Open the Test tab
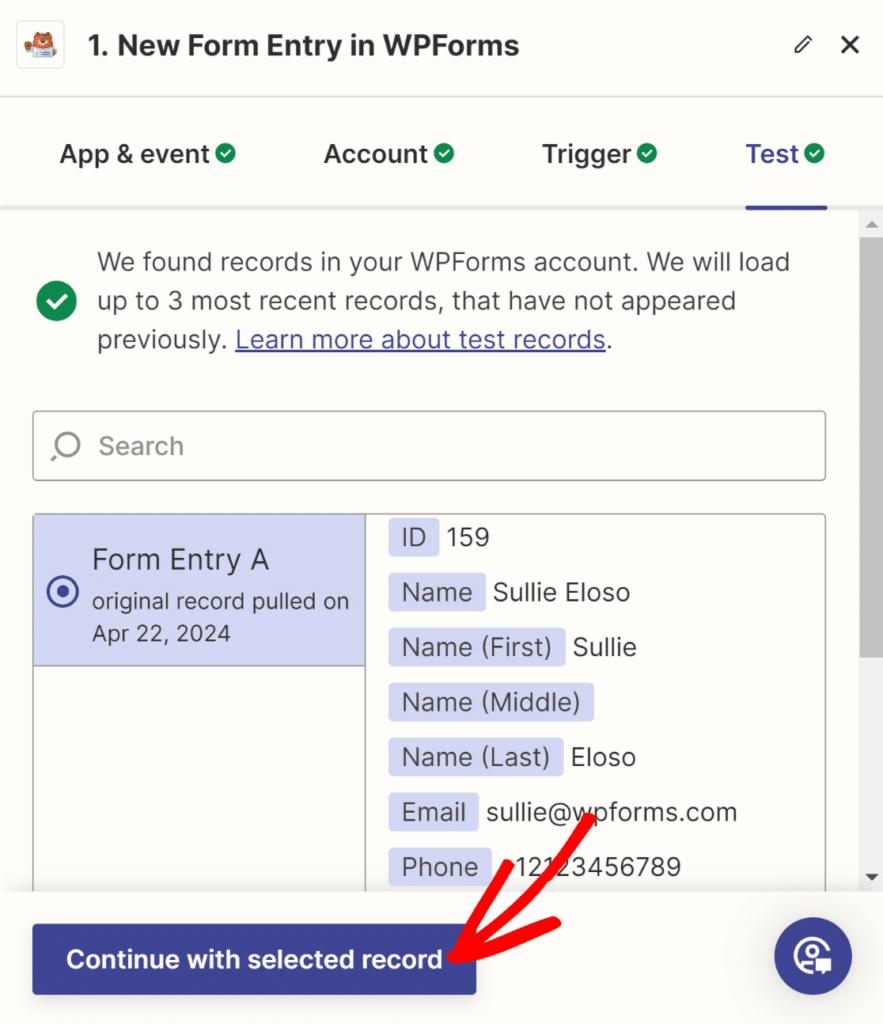 pyautogui.click(x=773, y=153)
